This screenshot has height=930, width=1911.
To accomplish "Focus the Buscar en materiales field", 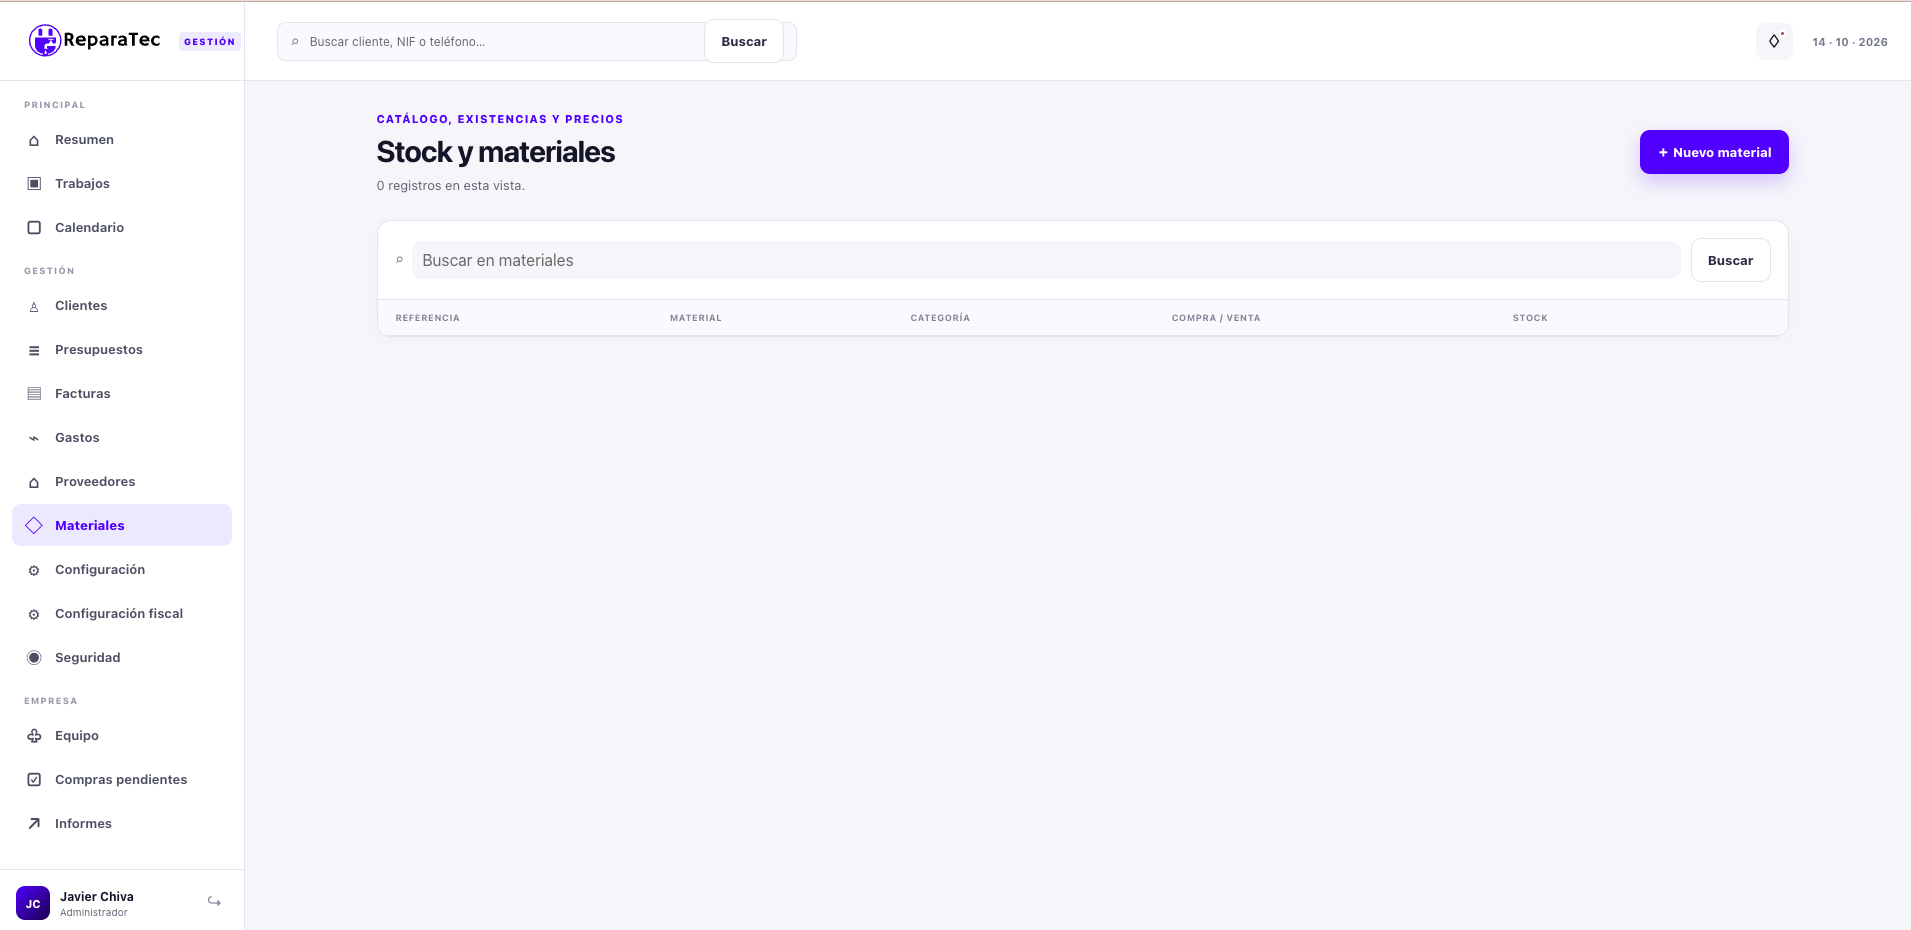I will [1046, 260].
